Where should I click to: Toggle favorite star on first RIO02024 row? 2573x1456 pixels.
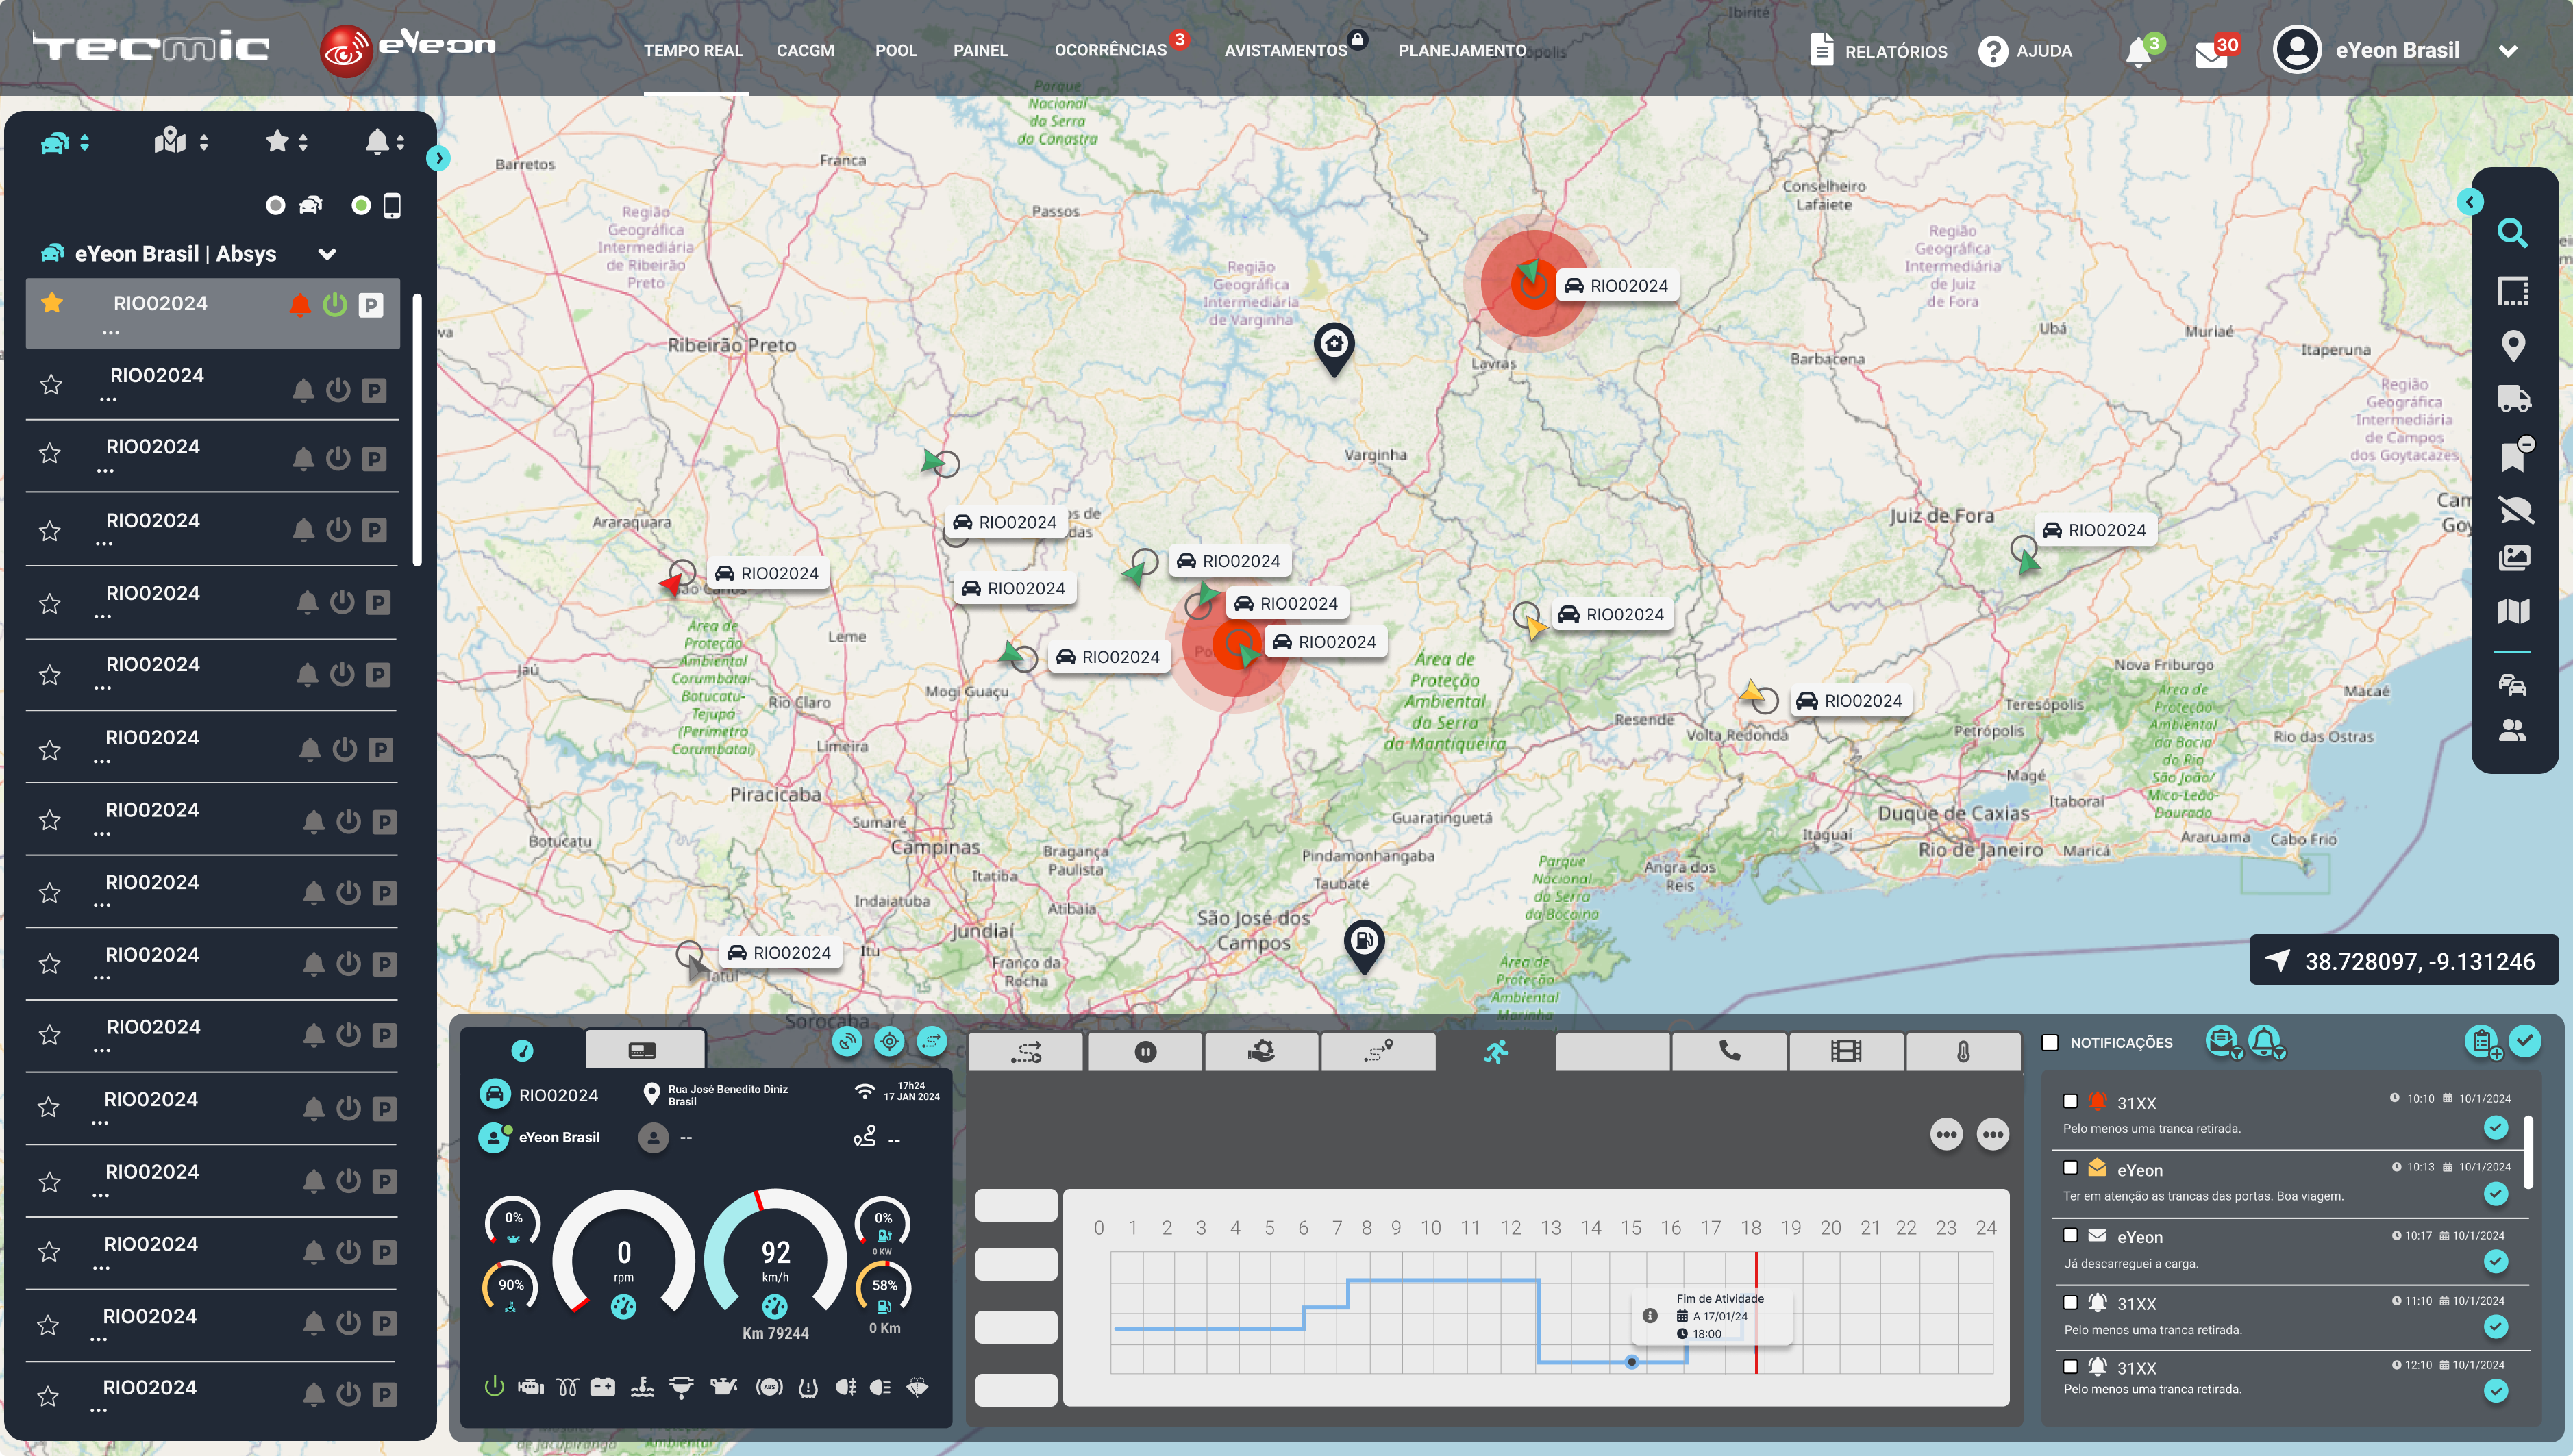pos(52,303)
